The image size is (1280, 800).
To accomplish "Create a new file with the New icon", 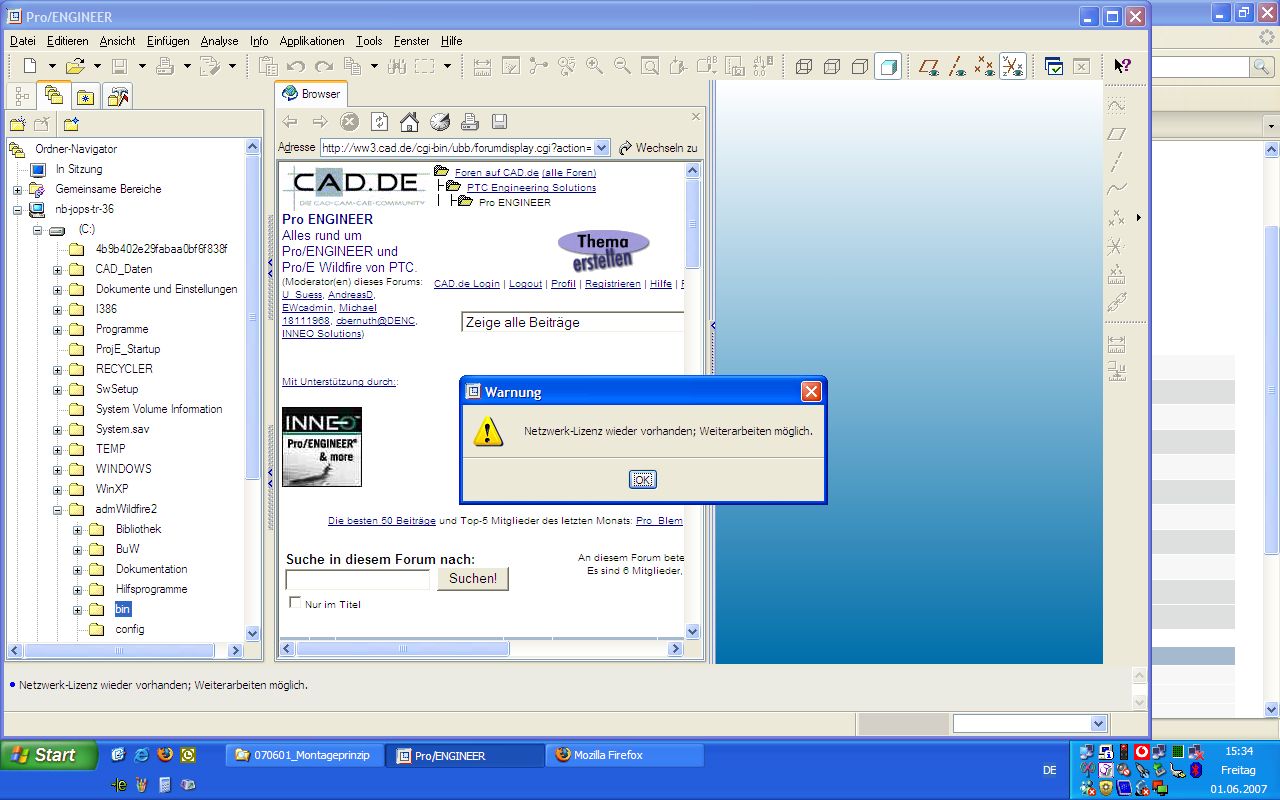I will 30,66.
